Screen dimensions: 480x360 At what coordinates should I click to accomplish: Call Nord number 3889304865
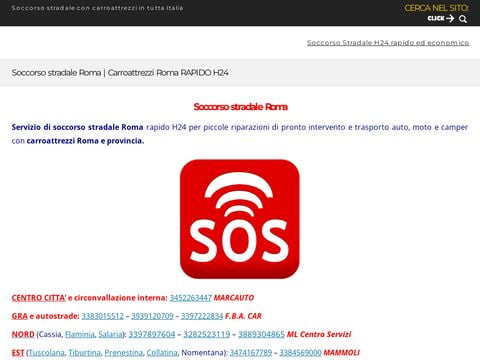(261, 334)
